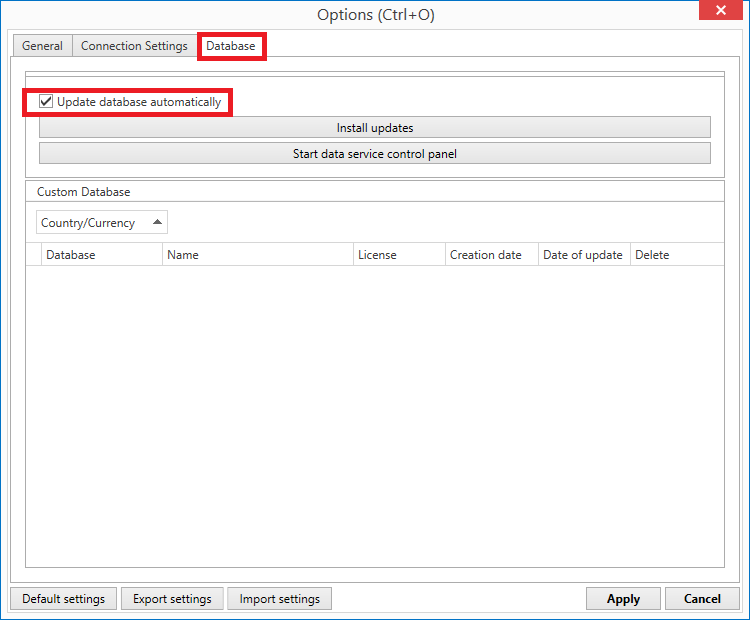Screen dimensions: 750x620
Task: Switch to the General tab
Action: [42, 46]
